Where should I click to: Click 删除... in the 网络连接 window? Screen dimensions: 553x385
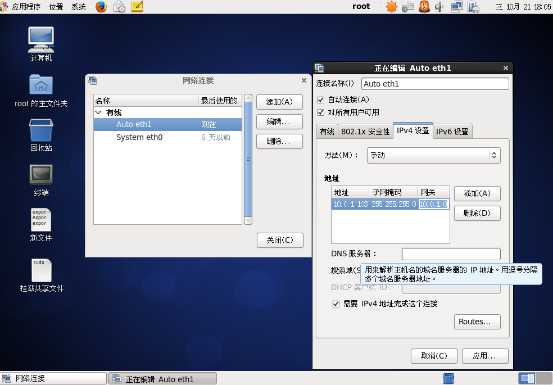coord(279,141)
